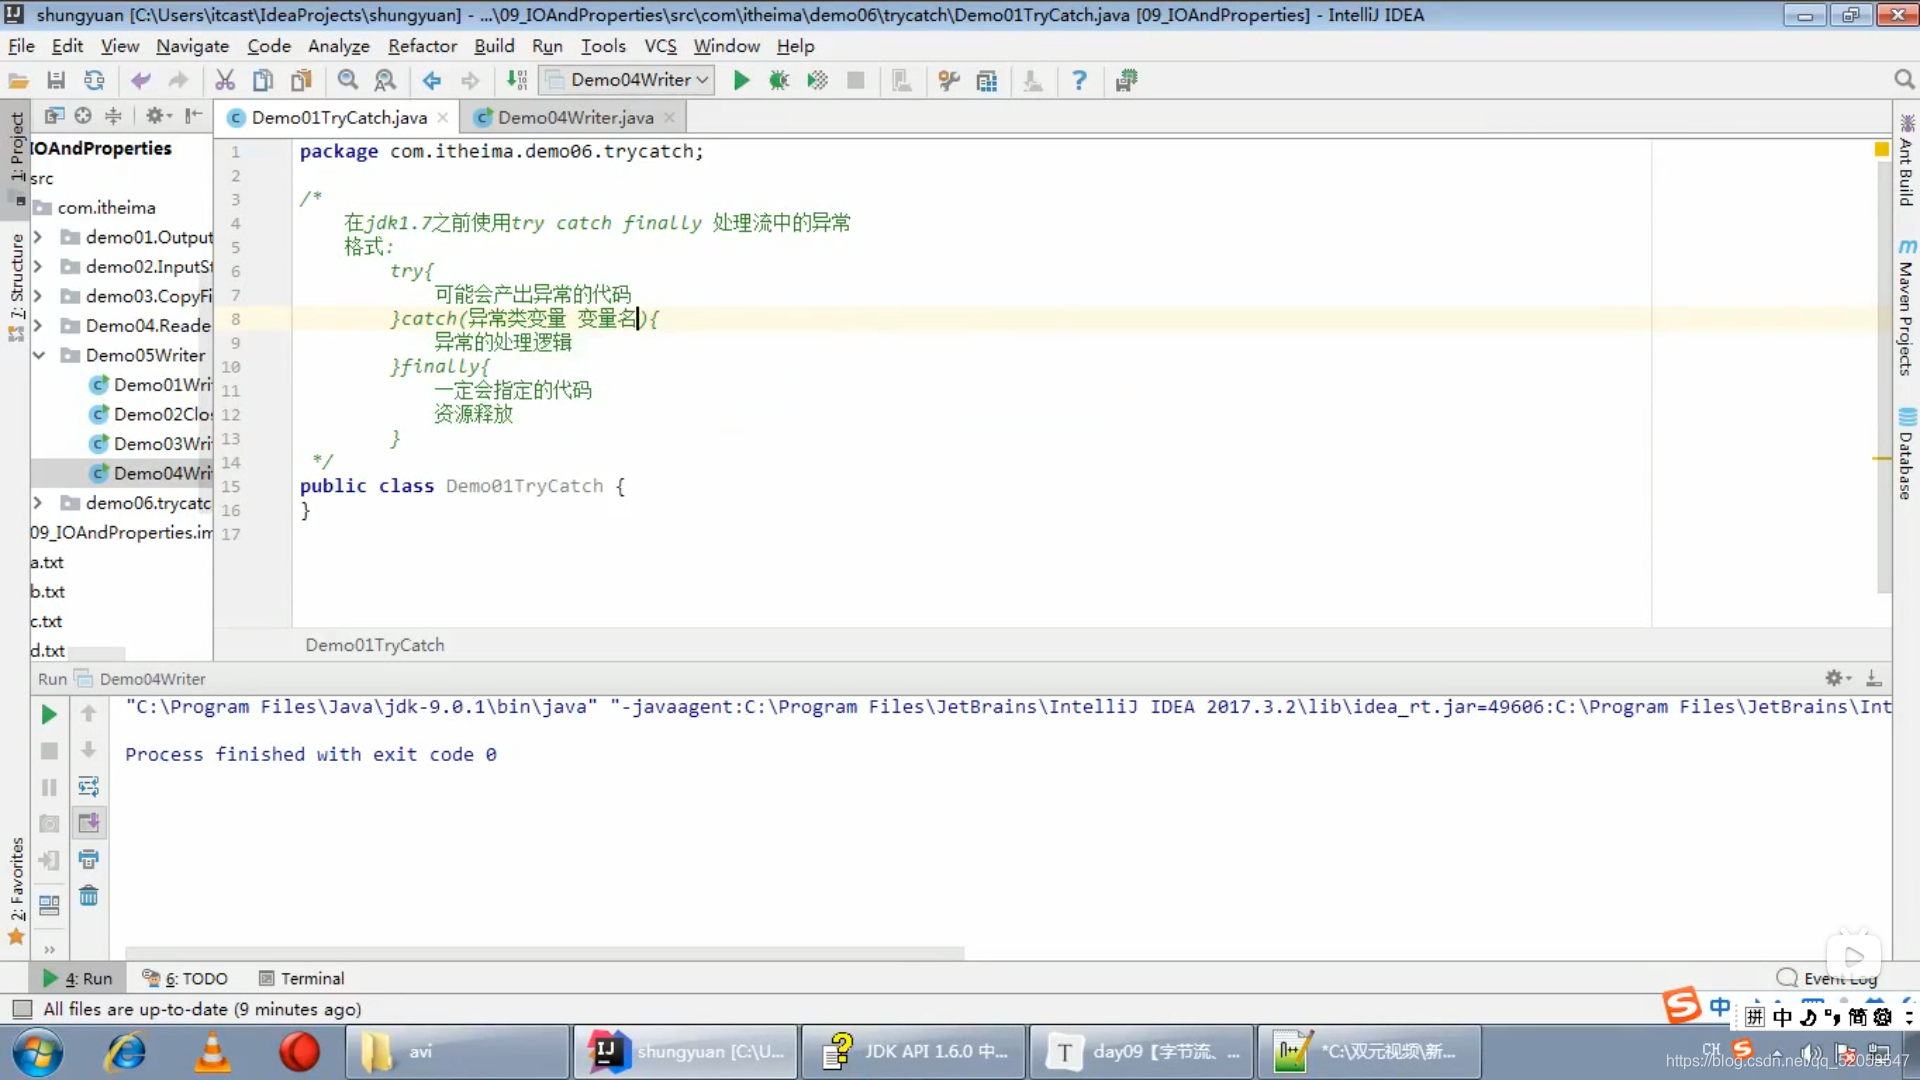Open the Refactor menu
This screenshot has width=1920, height=1080.
[x=422, y=46]
